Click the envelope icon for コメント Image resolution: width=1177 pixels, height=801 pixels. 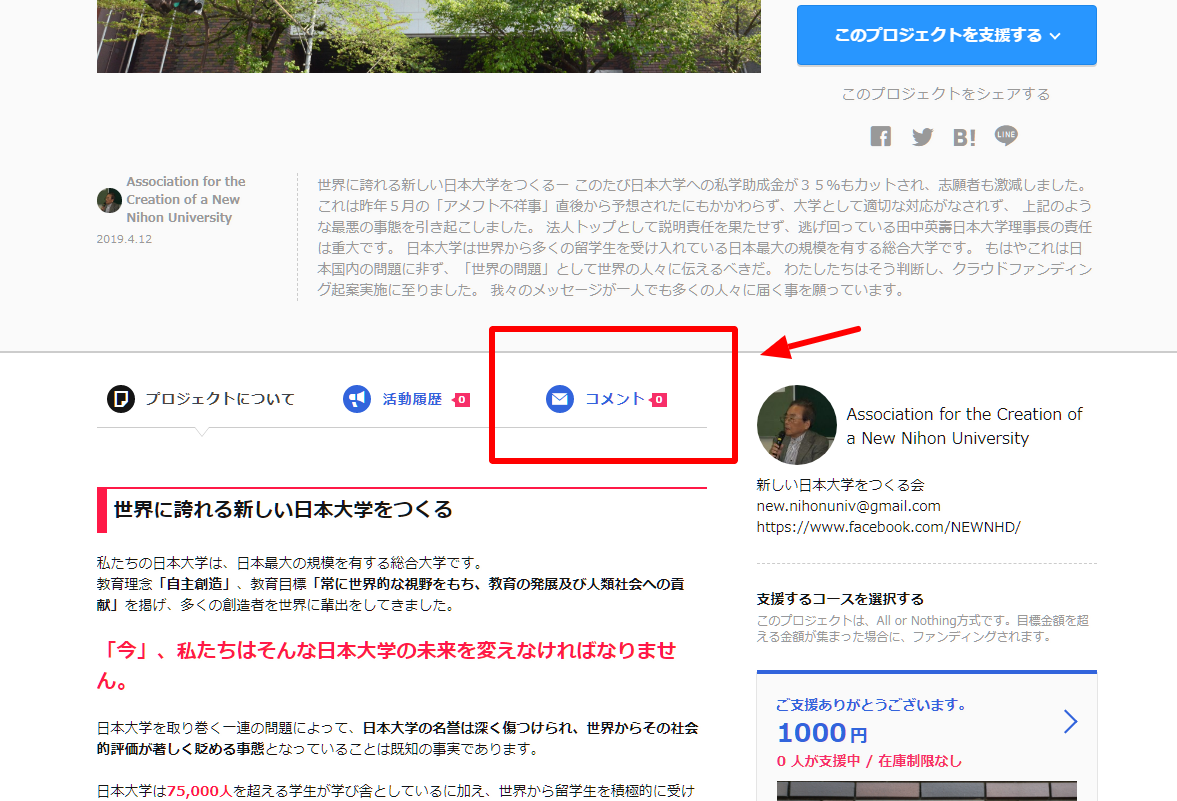[560, 399]
